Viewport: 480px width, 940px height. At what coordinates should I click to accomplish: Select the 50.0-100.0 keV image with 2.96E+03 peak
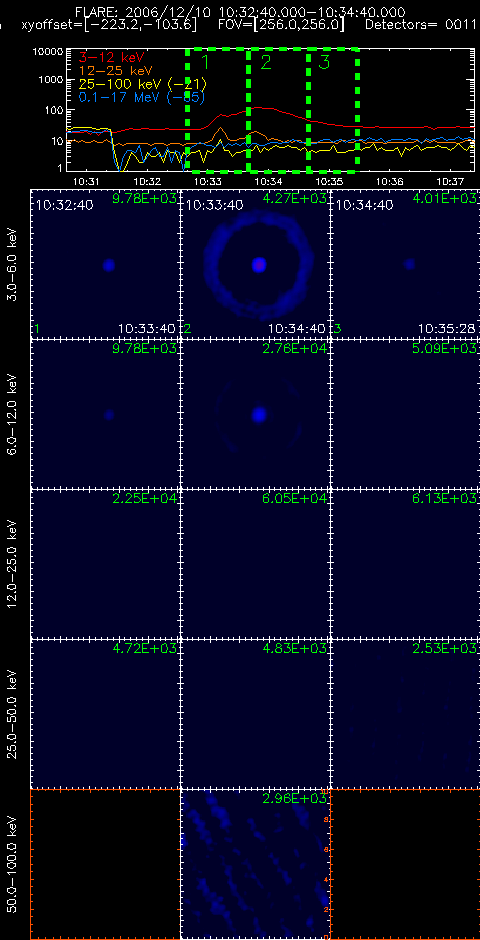pos(255,864)
